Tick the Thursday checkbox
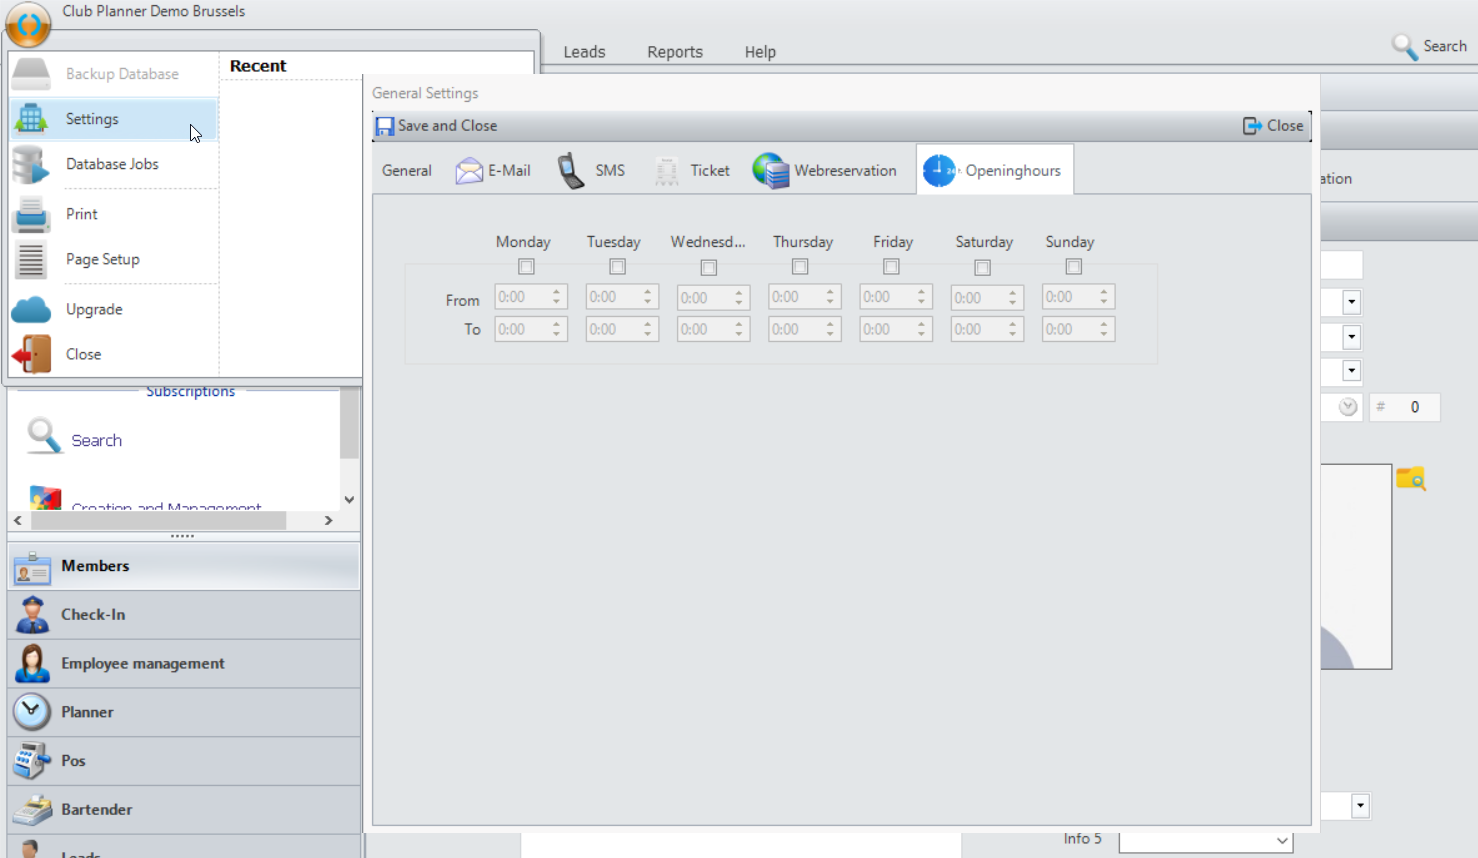Image resolution: width=1478 pixels, height=858 pixels. coord(800,267)
